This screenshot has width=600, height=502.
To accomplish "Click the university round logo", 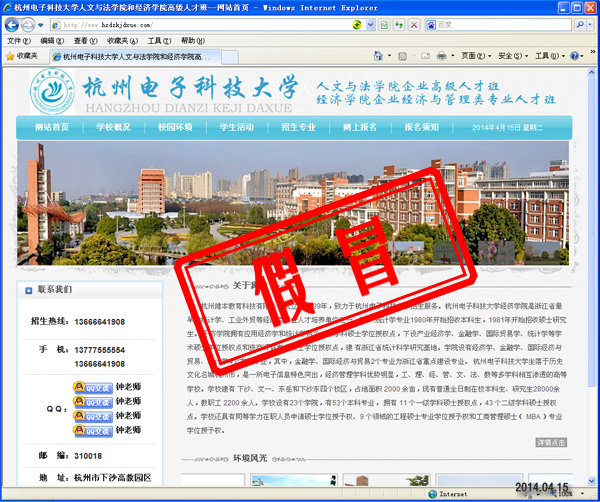I will click(x=52, y=91).
